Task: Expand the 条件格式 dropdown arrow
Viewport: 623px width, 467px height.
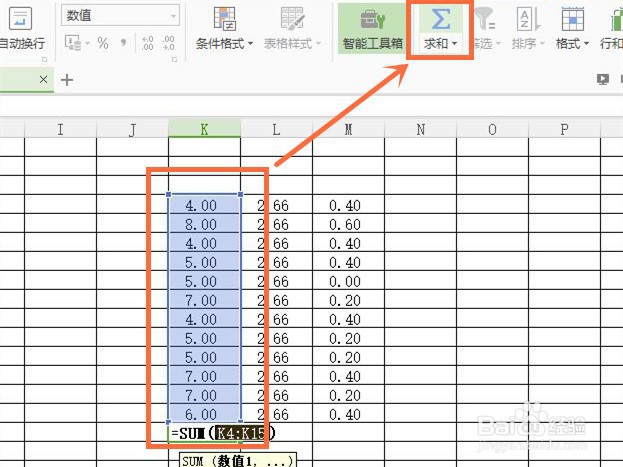Action: [250, 43]
